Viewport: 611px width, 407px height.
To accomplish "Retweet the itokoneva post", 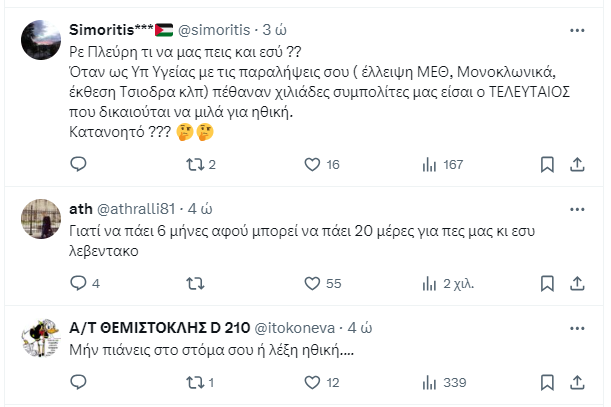I will click(197, 381).
